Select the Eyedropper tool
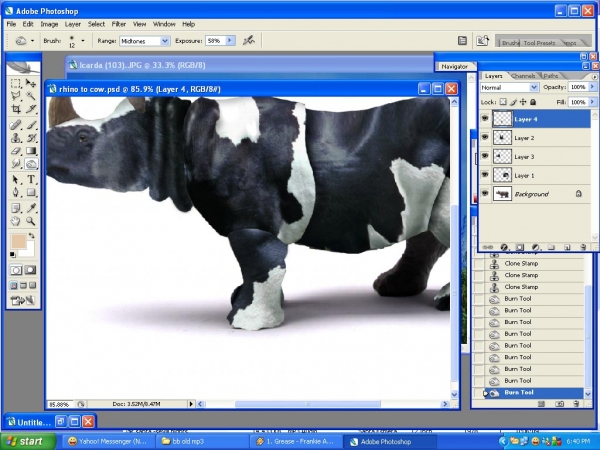Screen dimensions: 600x450 pos(31,208)
